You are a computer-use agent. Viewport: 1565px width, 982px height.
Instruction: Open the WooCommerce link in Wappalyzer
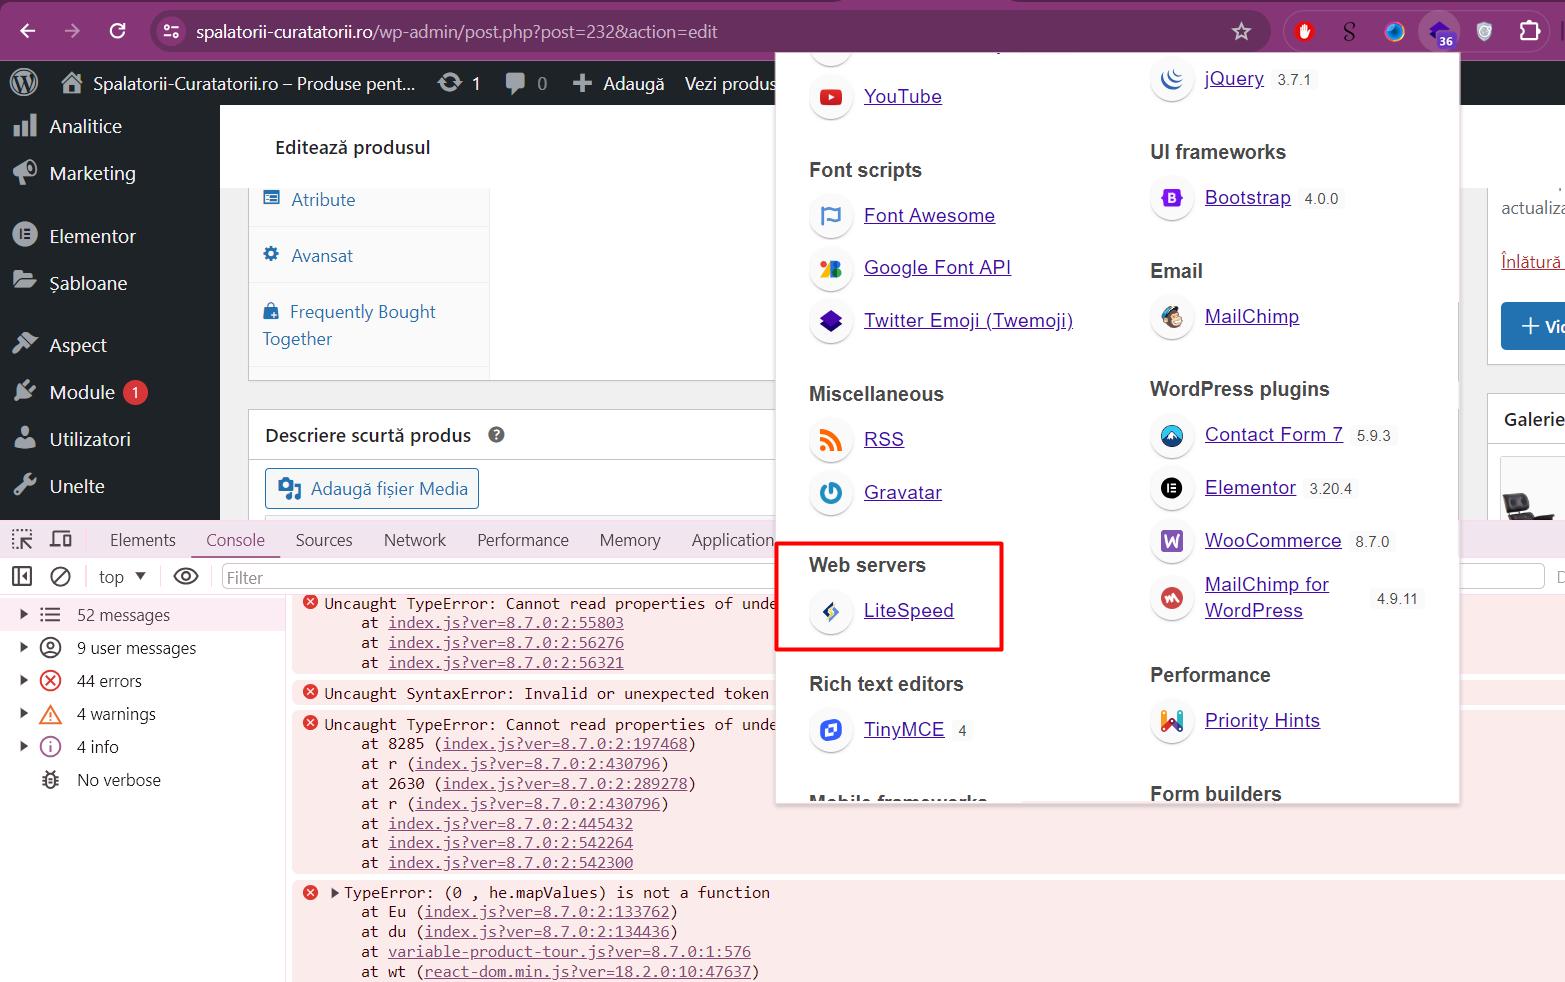(1273, 541)
